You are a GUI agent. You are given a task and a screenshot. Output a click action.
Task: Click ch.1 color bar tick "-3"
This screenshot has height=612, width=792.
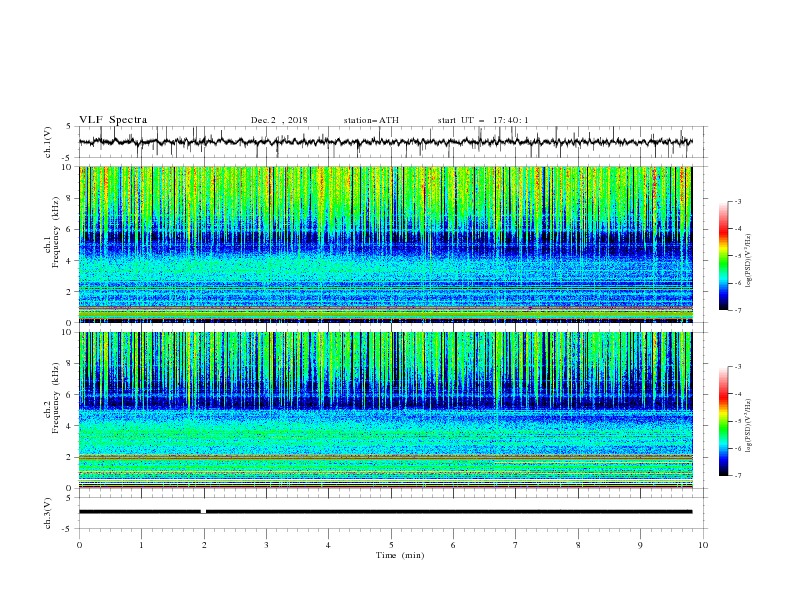[738, 202]
